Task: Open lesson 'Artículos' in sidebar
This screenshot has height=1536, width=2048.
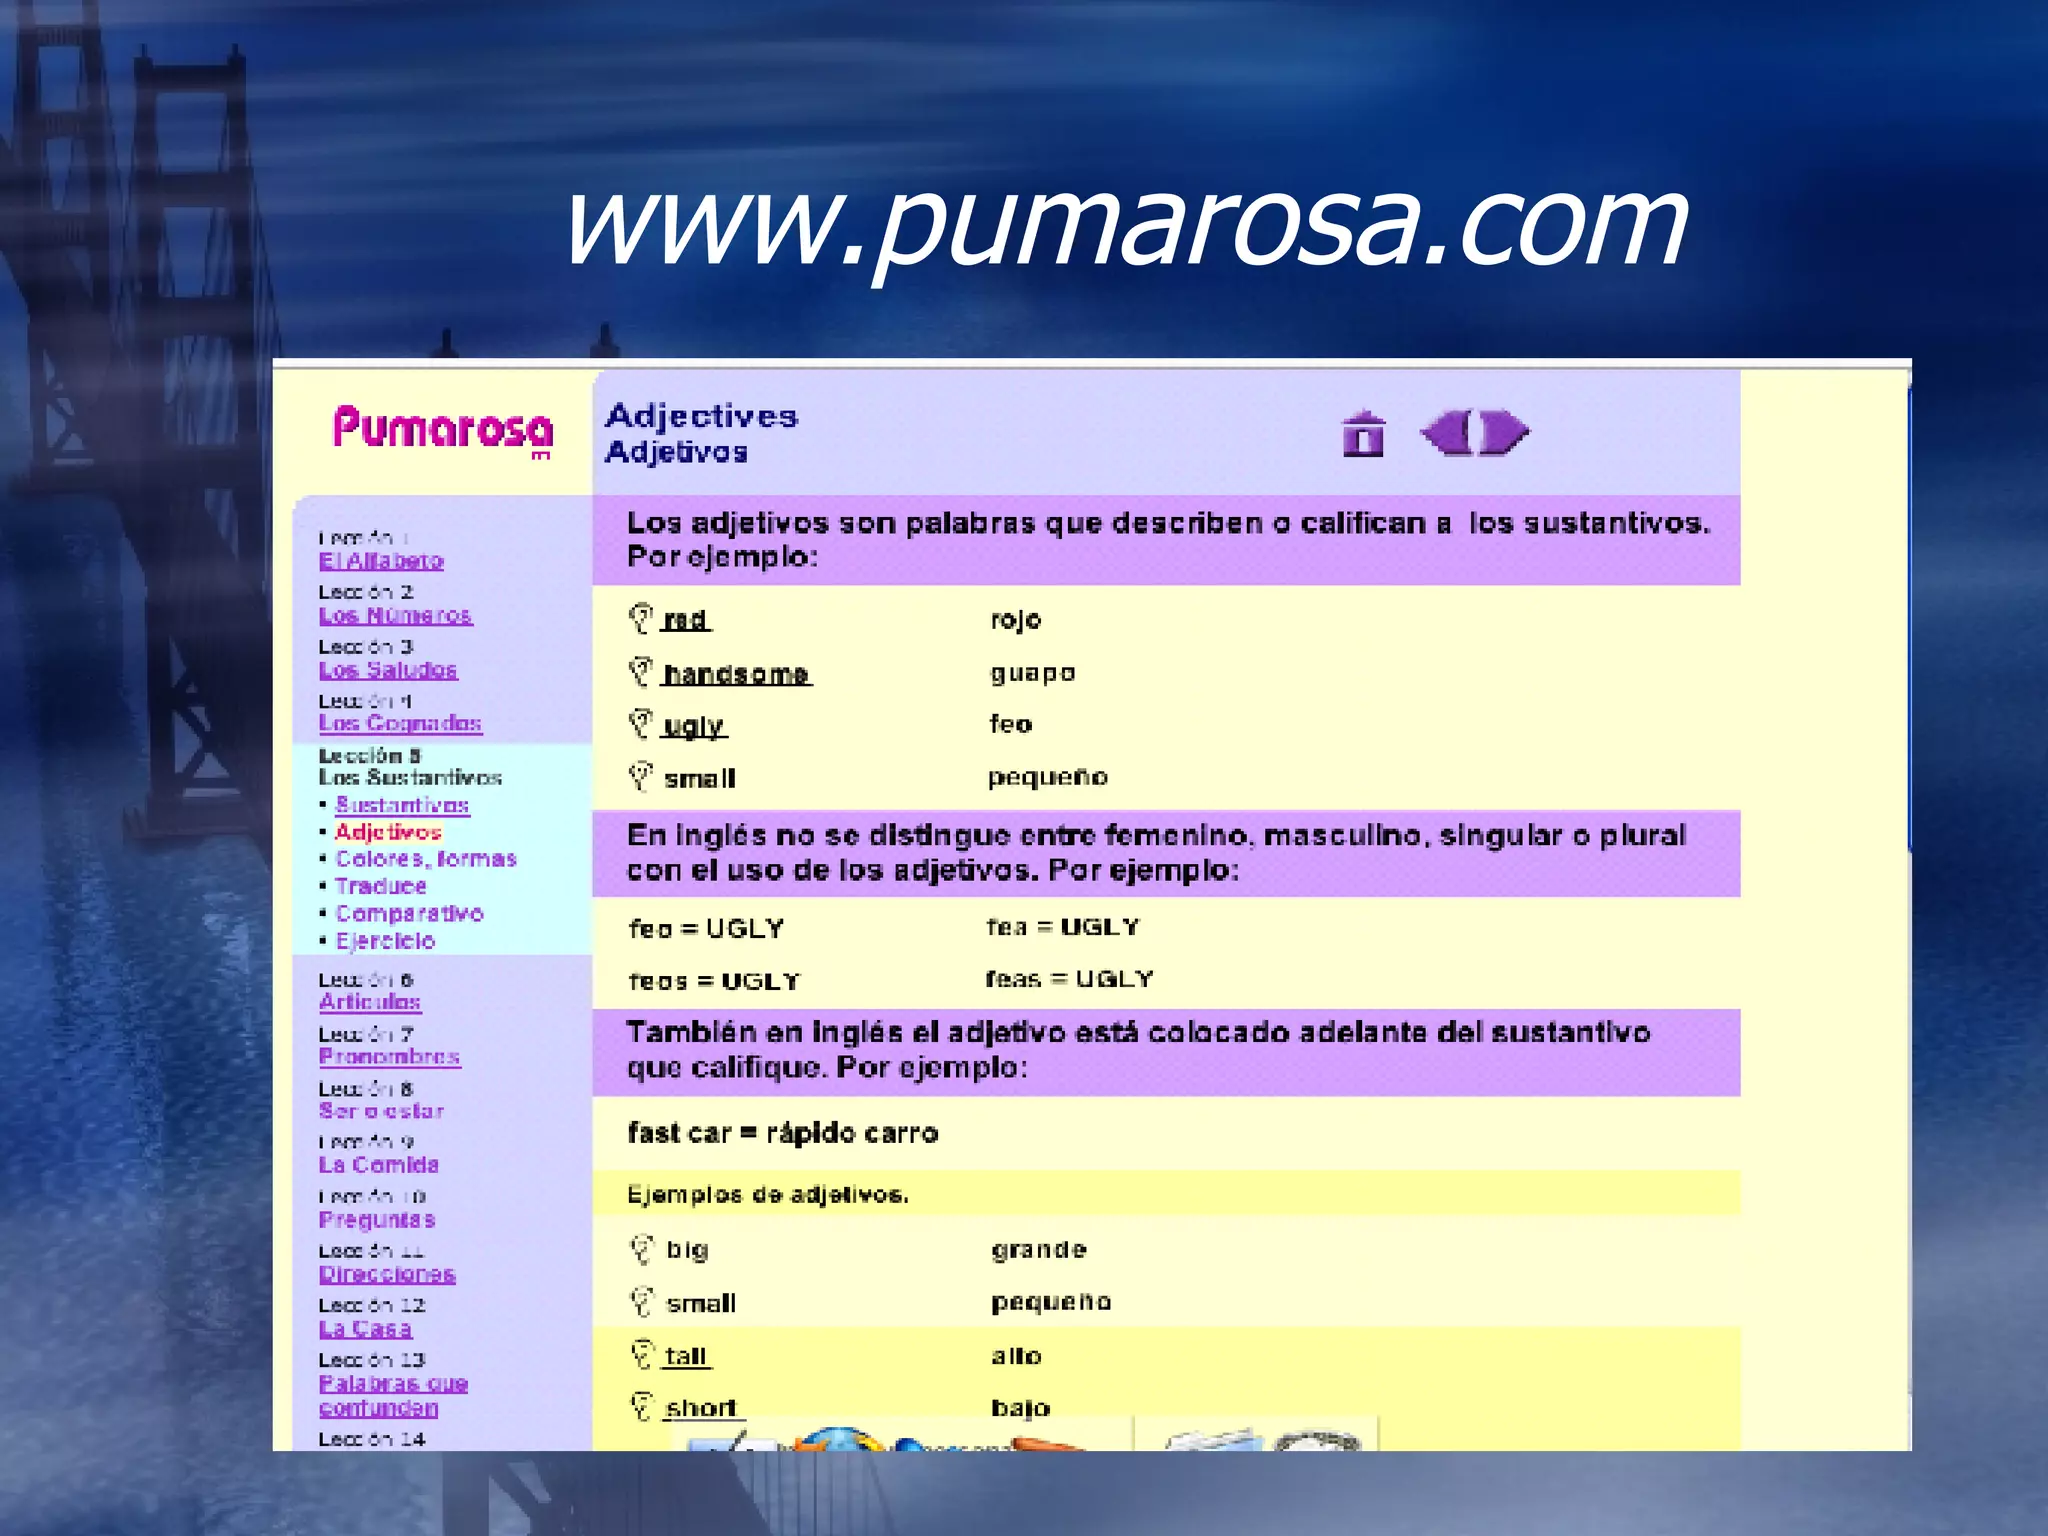Action: tap(369, 1002)
